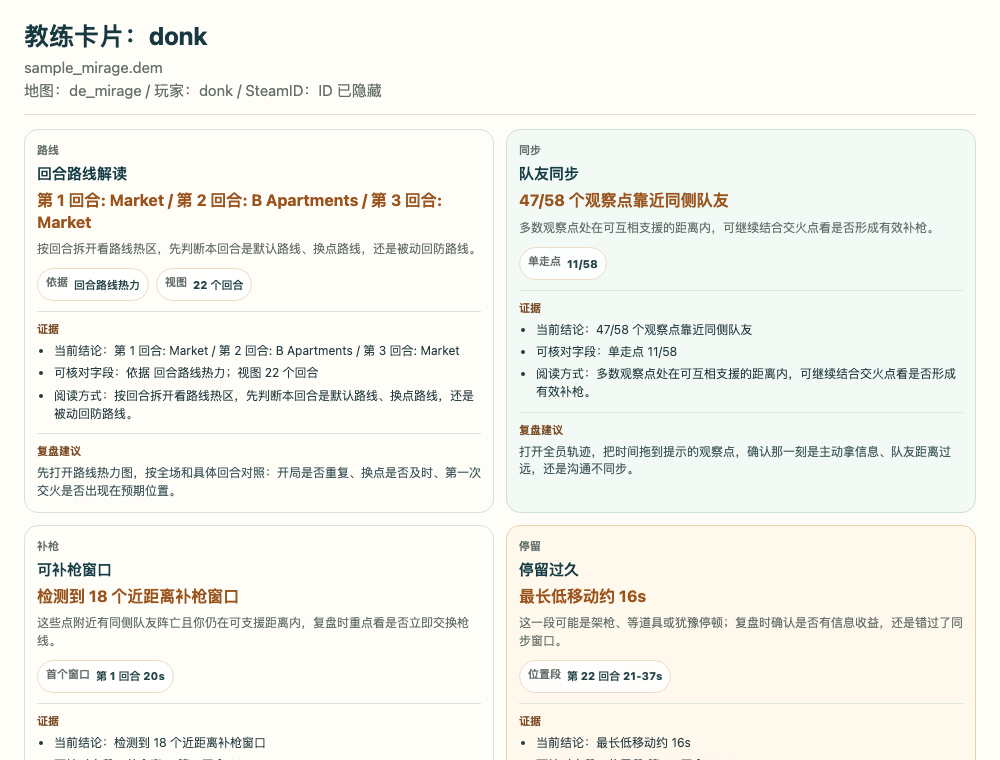1000x760 pixels.
Task: Click the description 这些点附近有同侧队友阵亡
Action: (x=253, y=631)
